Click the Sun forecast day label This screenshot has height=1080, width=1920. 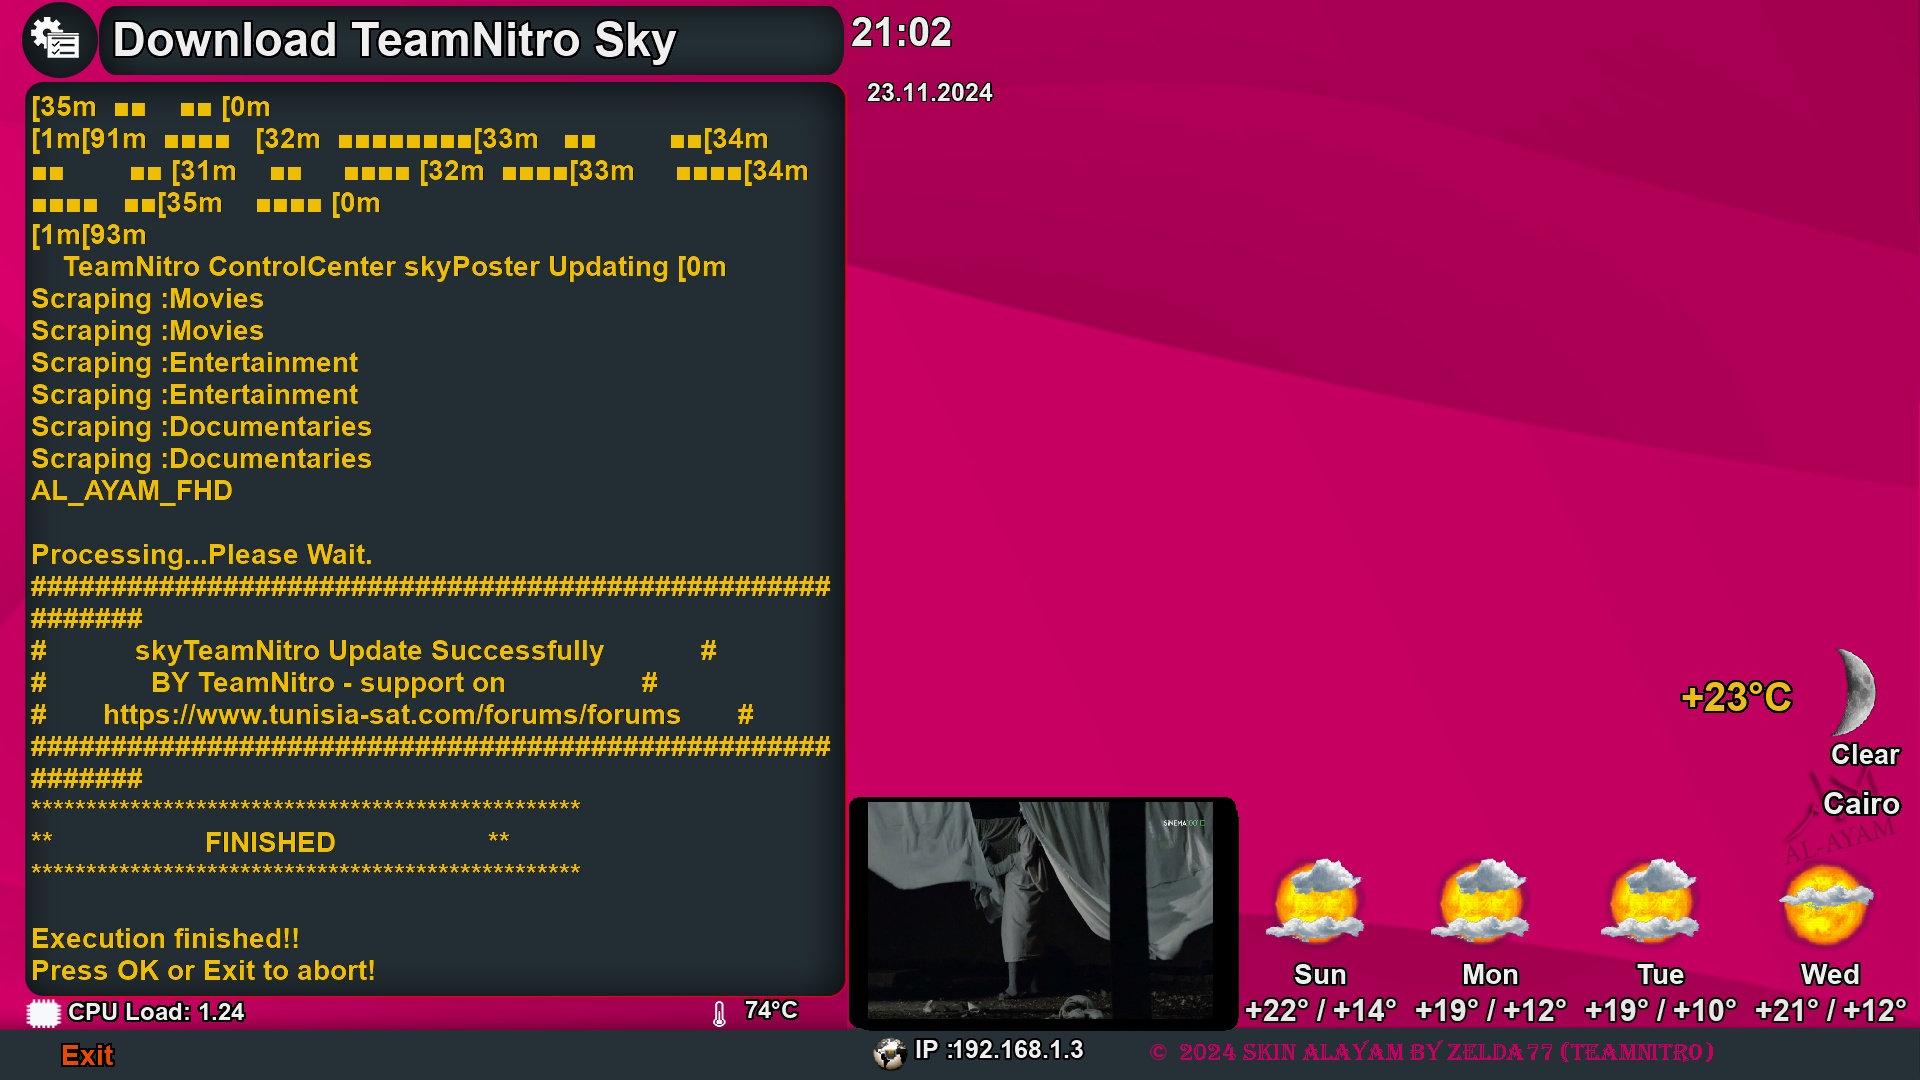tap(1320, 975)
